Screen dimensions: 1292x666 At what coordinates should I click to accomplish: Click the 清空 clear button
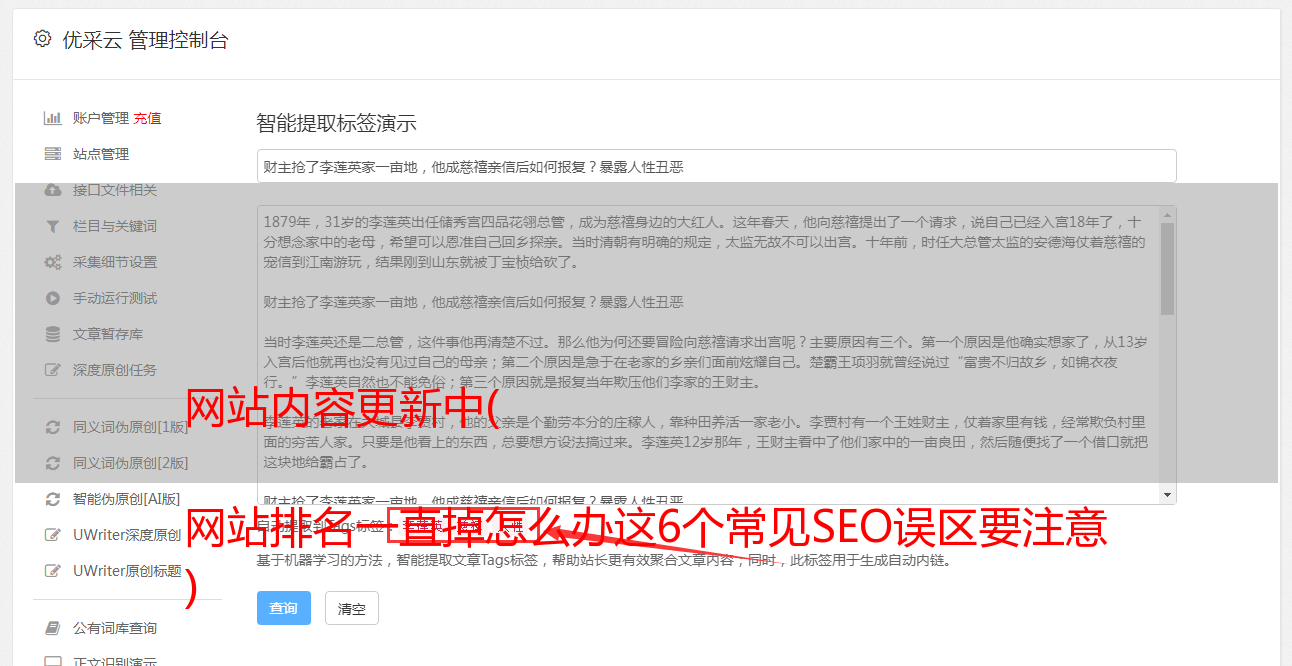352,608
